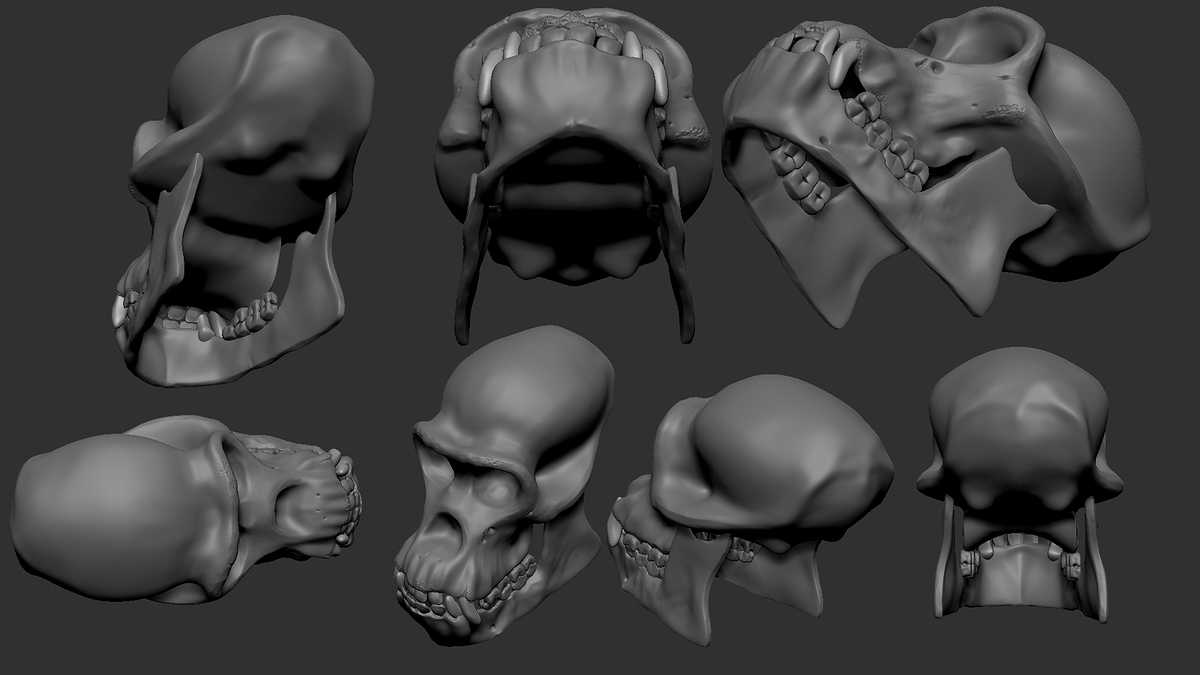Select the underside skull view with white canines
The width and height of the screenshot is (1200, 675).
point(574,175)
